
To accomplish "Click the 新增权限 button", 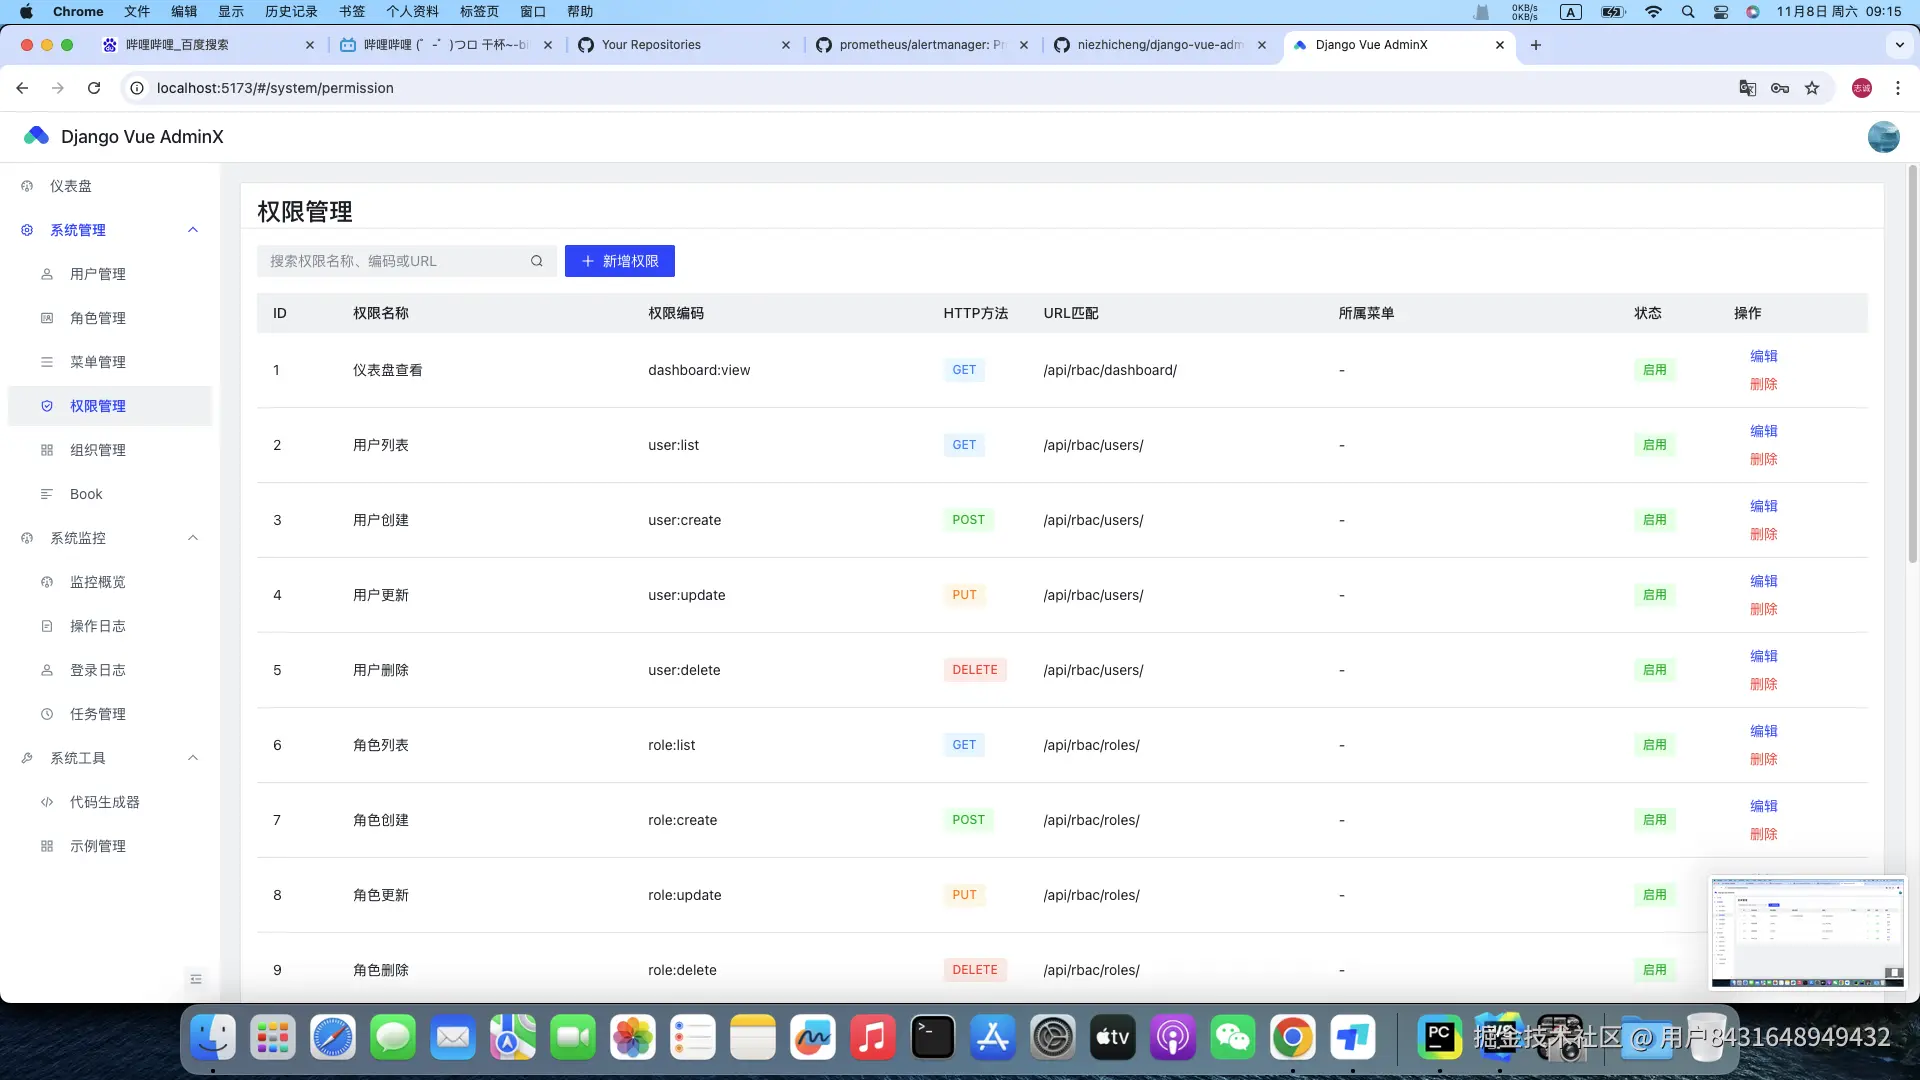I will click(x=619, y=261).
